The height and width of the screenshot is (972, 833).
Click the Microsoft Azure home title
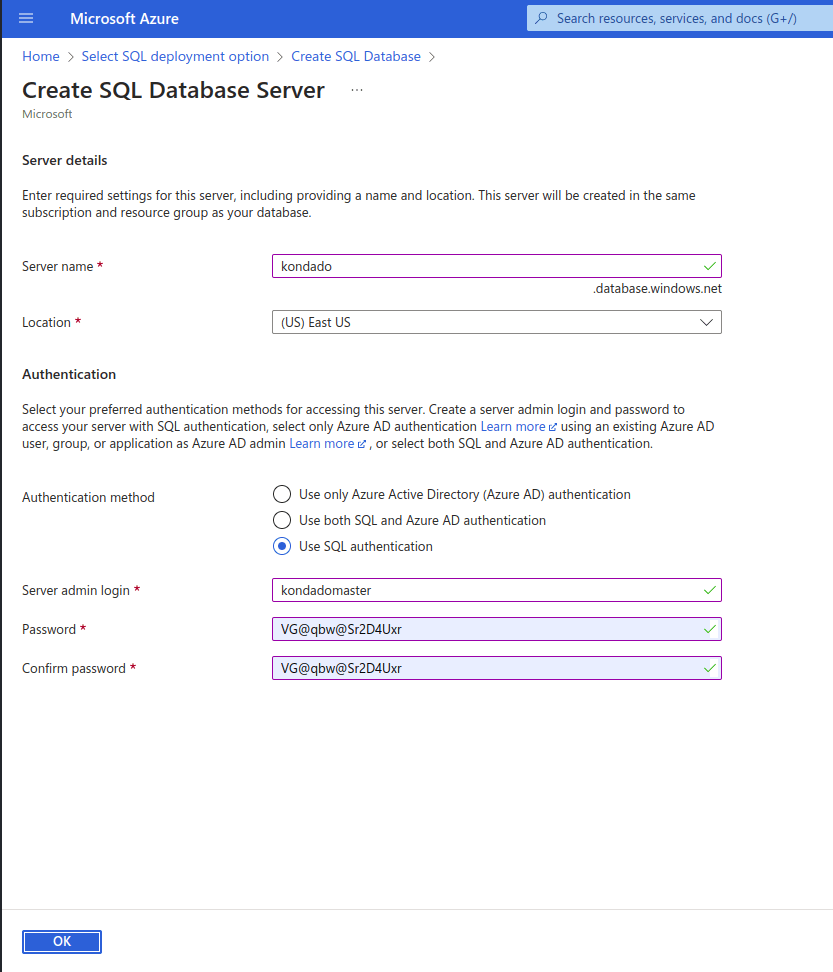pos(124,18)
